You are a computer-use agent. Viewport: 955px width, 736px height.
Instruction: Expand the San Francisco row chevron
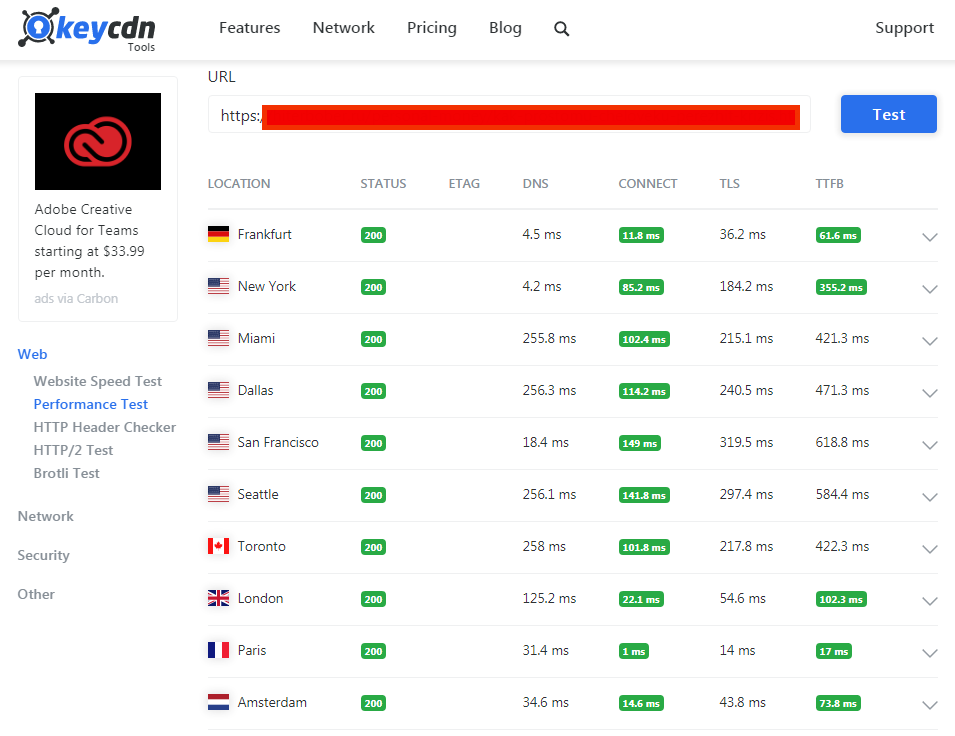click(x=929, y=445)
